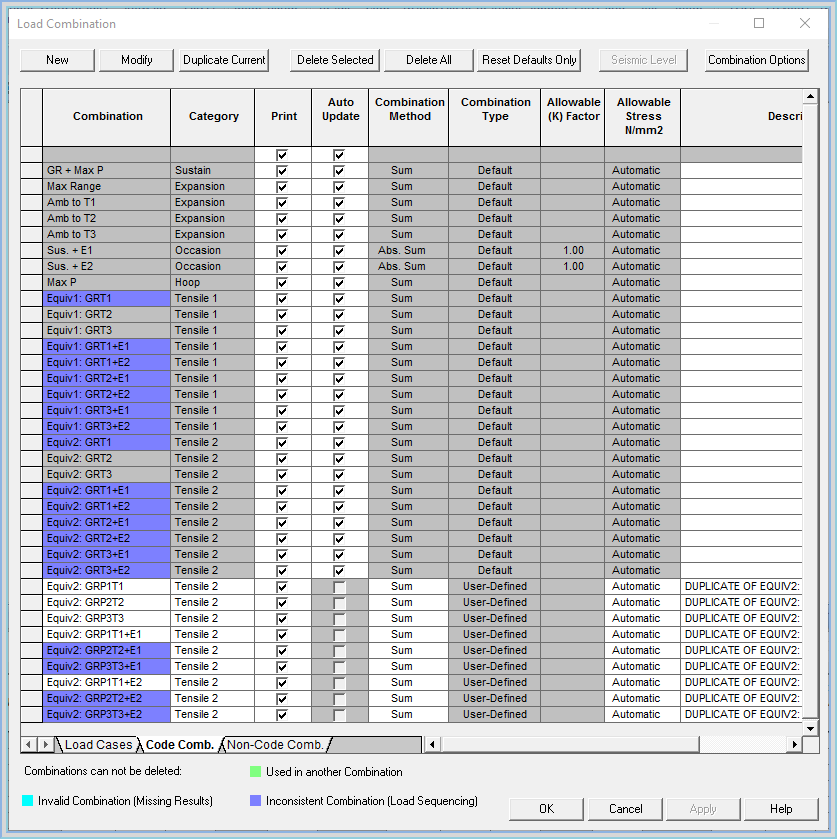Click the grid's vertical scroll up arrow
Screen dimensions: 837x839
pos(808,98)
